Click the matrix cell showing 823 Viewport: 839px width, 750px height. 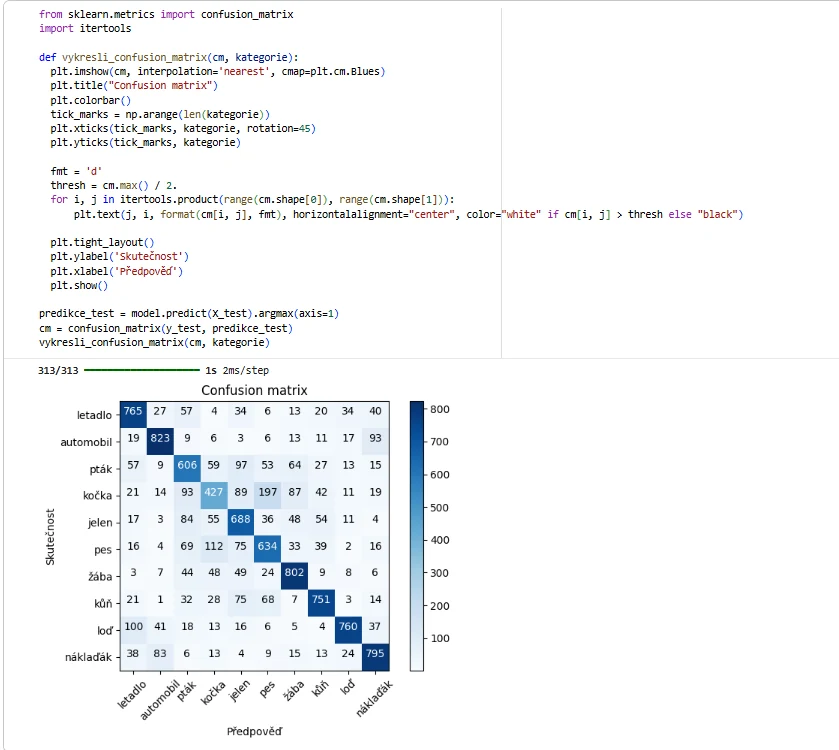(160, 441)
